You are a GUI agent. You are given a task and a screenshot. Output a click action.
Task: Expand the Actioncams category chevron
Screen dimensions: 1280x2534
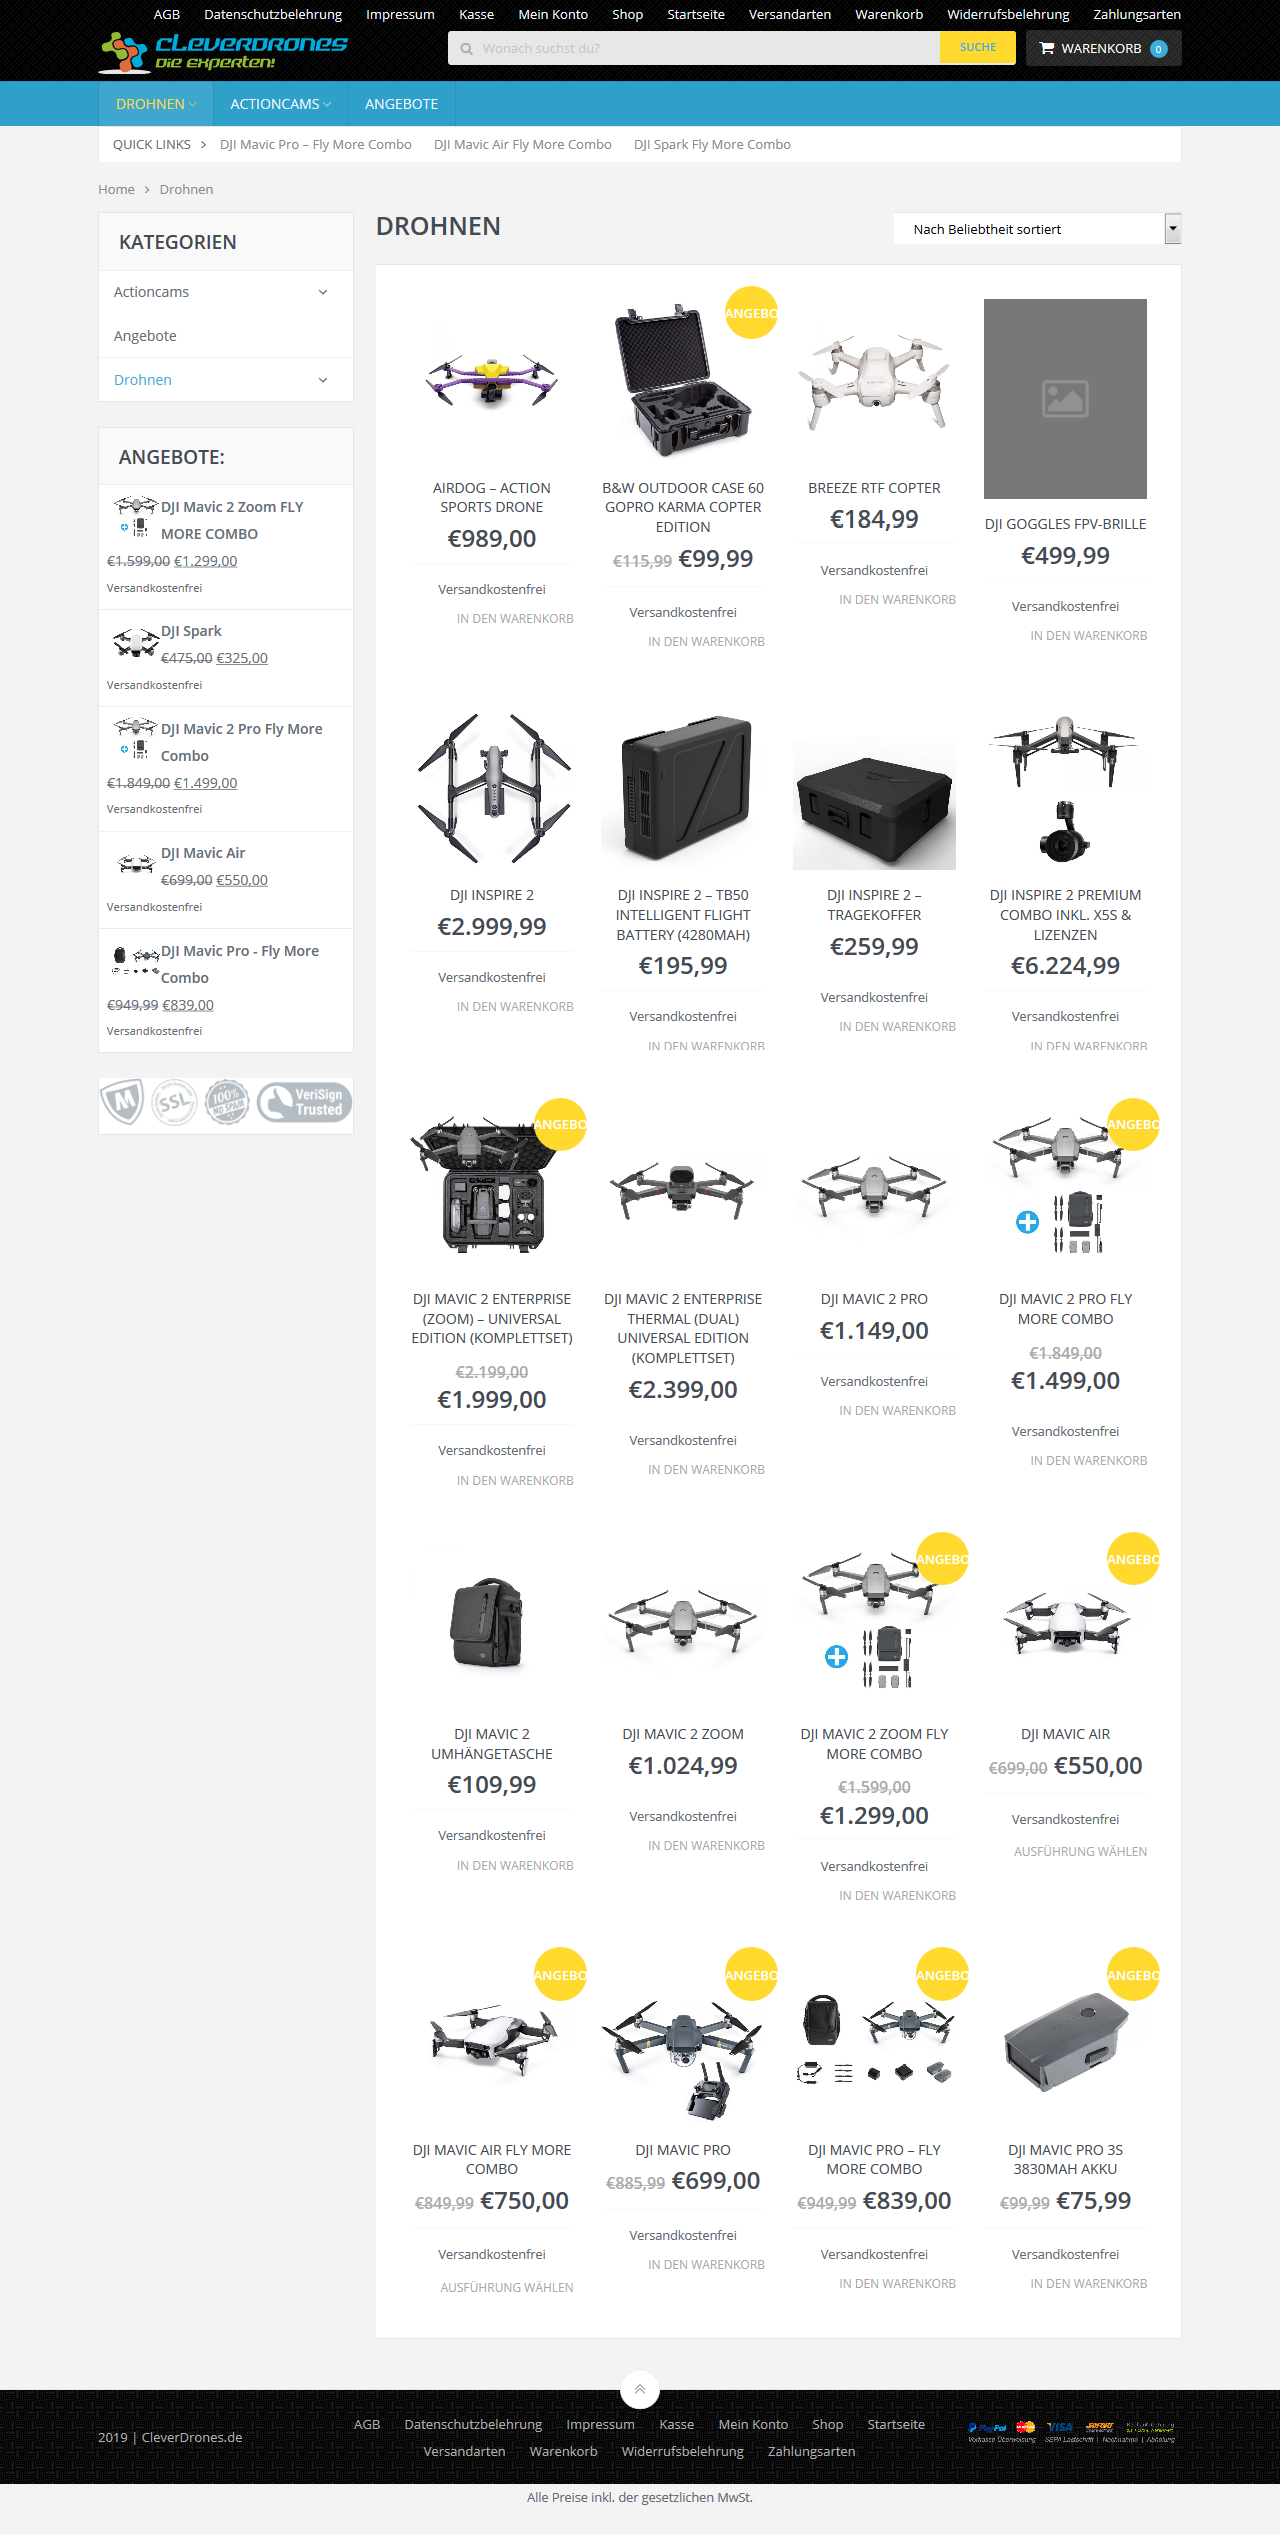tap(323, 292)
